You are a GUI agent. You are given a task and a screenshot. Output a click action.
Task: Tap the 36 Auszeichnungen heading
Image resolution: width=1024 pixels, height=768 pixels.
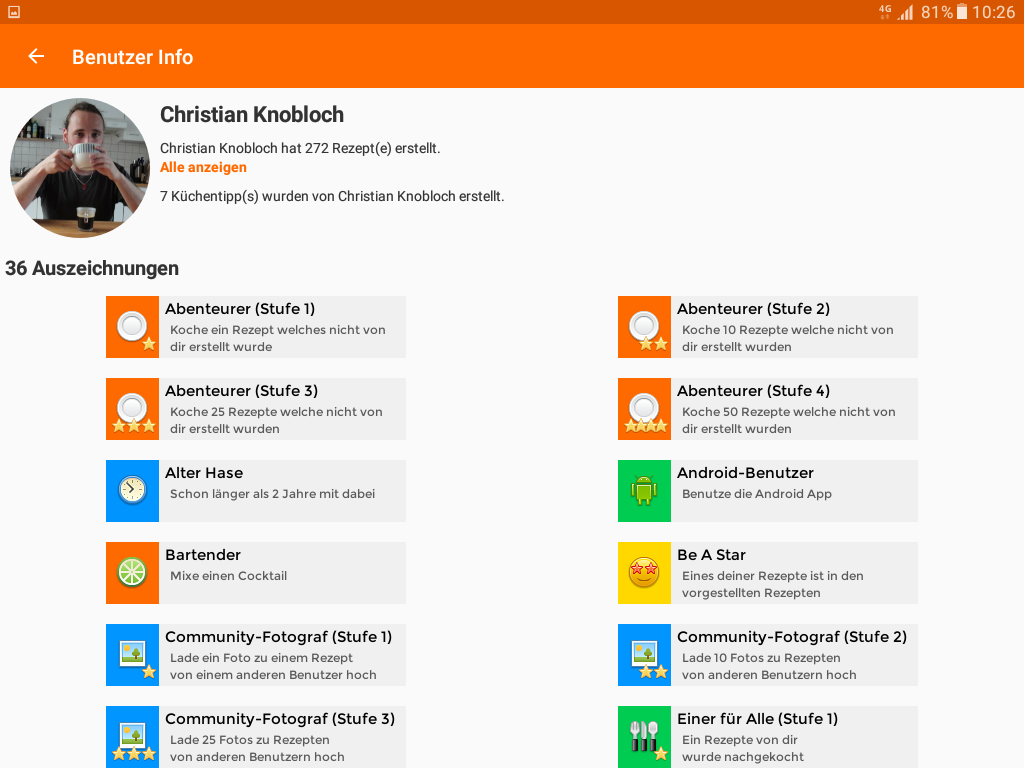click(92, 268)
